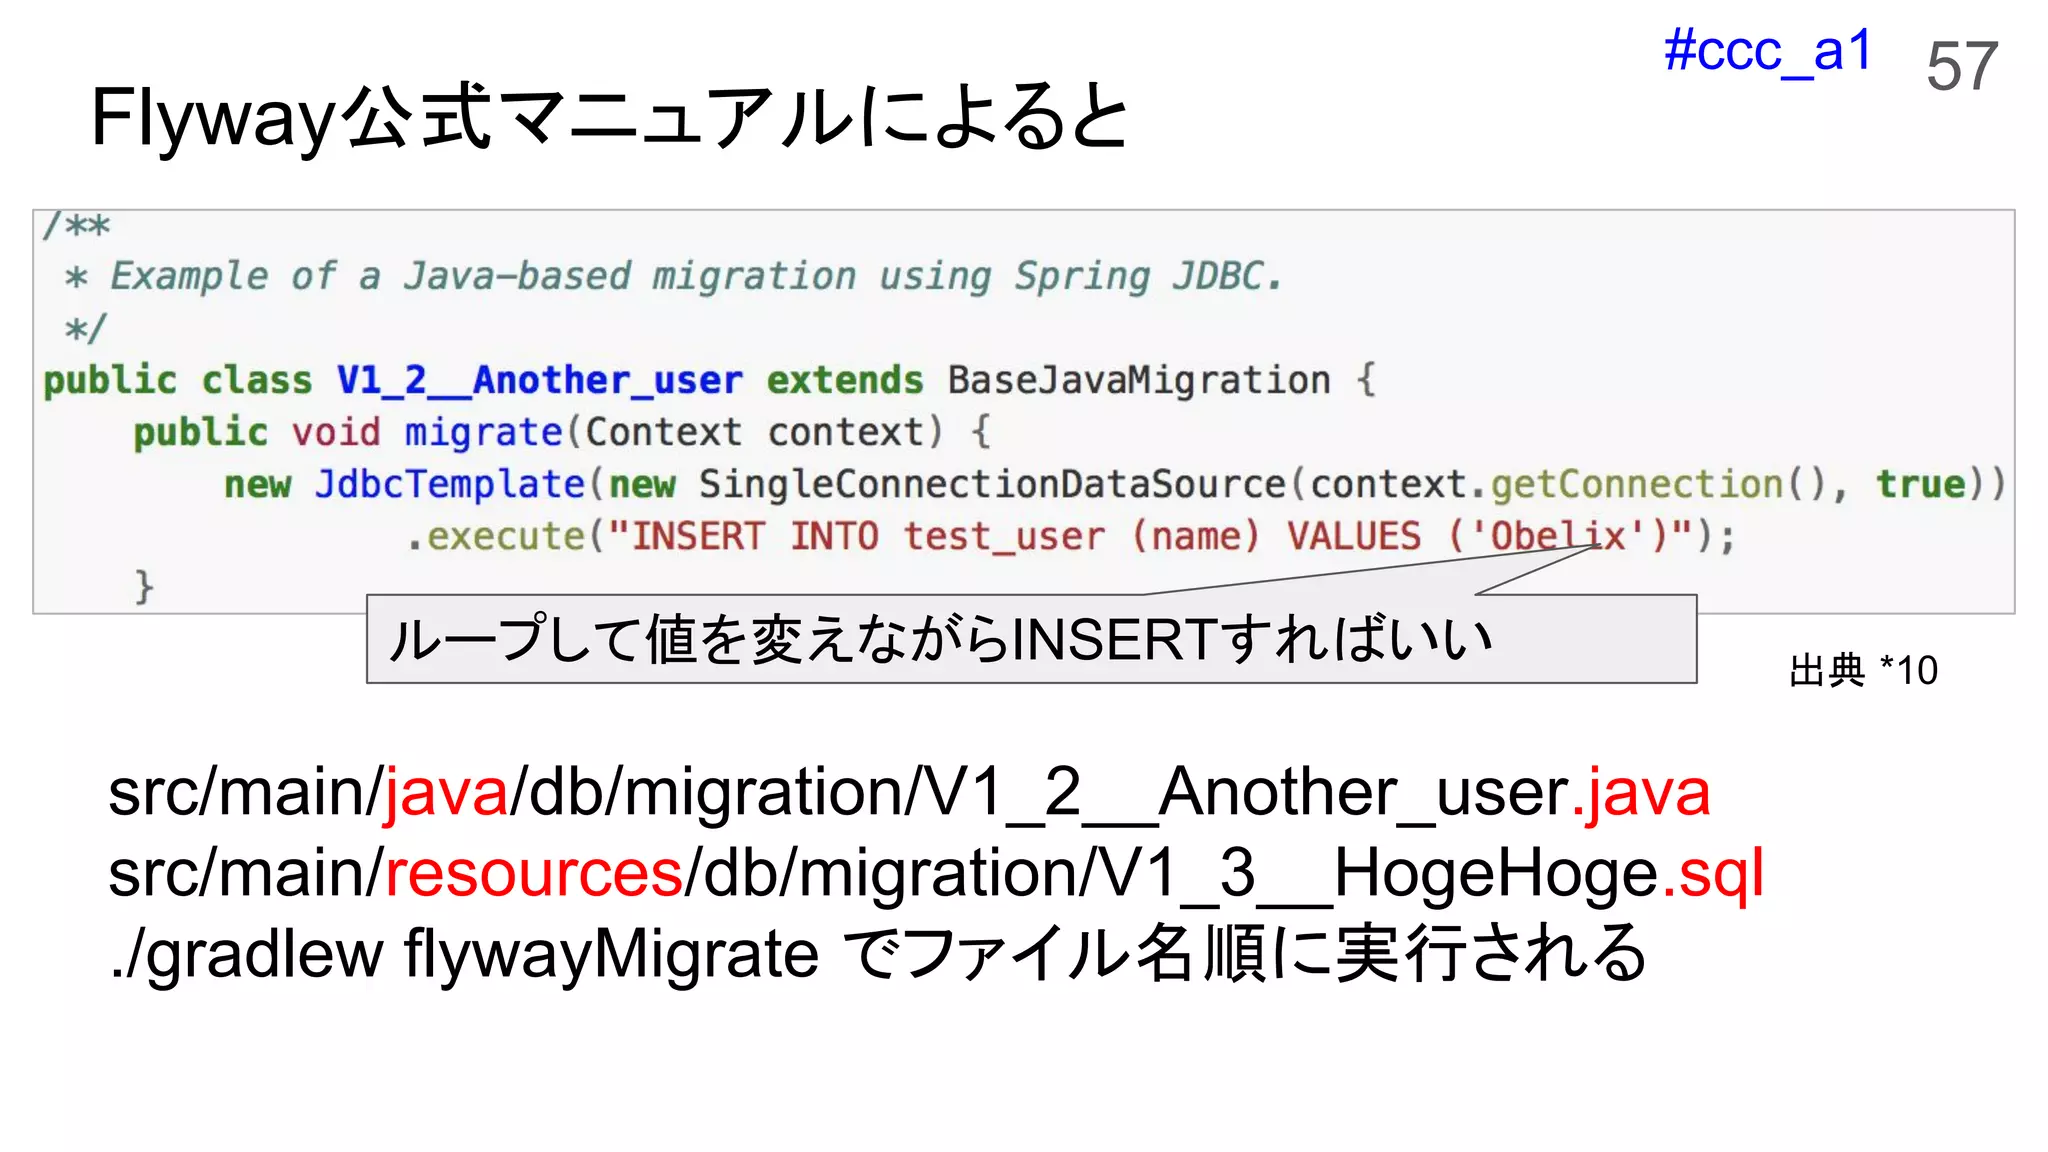Click the callout 'ループして値を変えながらINSERTすればいい'
The width and height of the screenshot is (2048, 1152).
point(1031,639)
